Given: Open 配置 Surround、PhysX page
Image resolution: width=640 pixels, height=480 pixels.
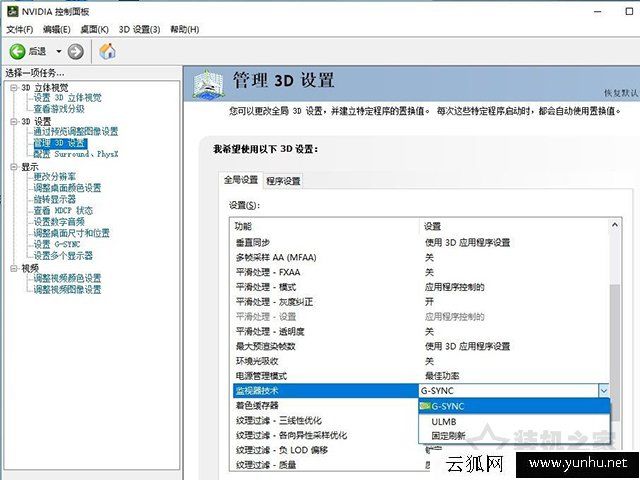Looking at the screenshot, I should pyautogui.click(x=76, y=154).
